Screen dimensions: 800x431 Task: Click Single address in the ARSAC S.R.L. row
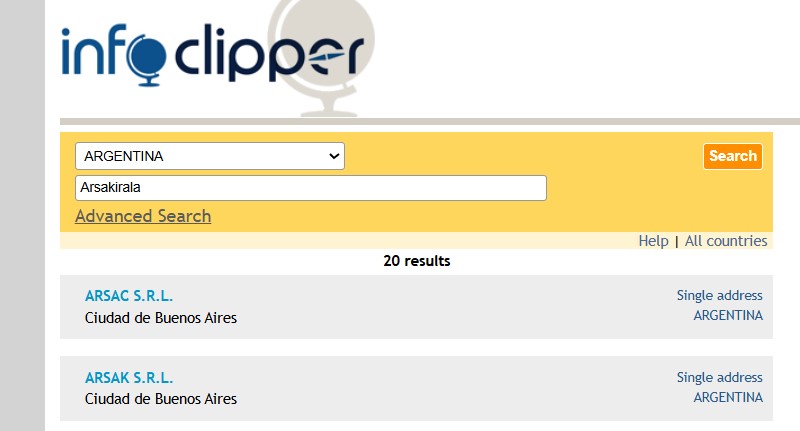pyautogui.click(x=719, y=295)
